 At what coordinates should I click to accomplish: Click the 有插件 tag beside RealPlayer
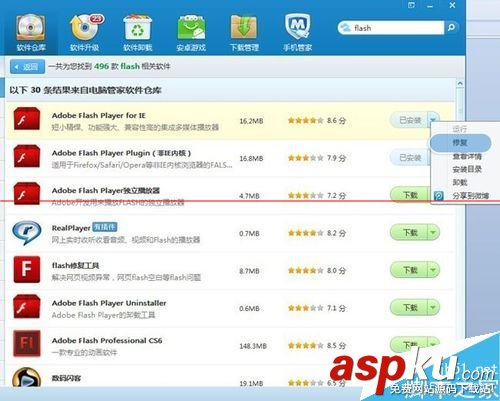[x=105, y=227]
